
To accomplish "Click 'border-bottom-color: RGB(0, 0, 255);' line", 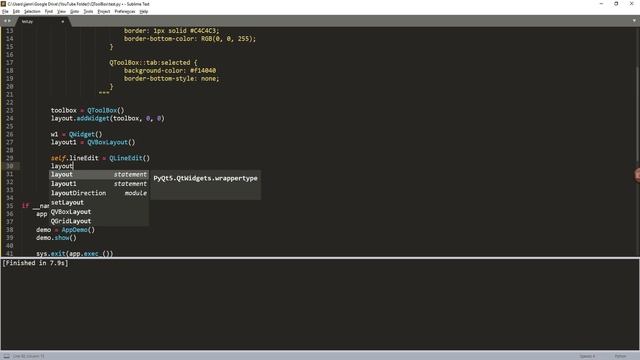I will (x=190, y=39).
